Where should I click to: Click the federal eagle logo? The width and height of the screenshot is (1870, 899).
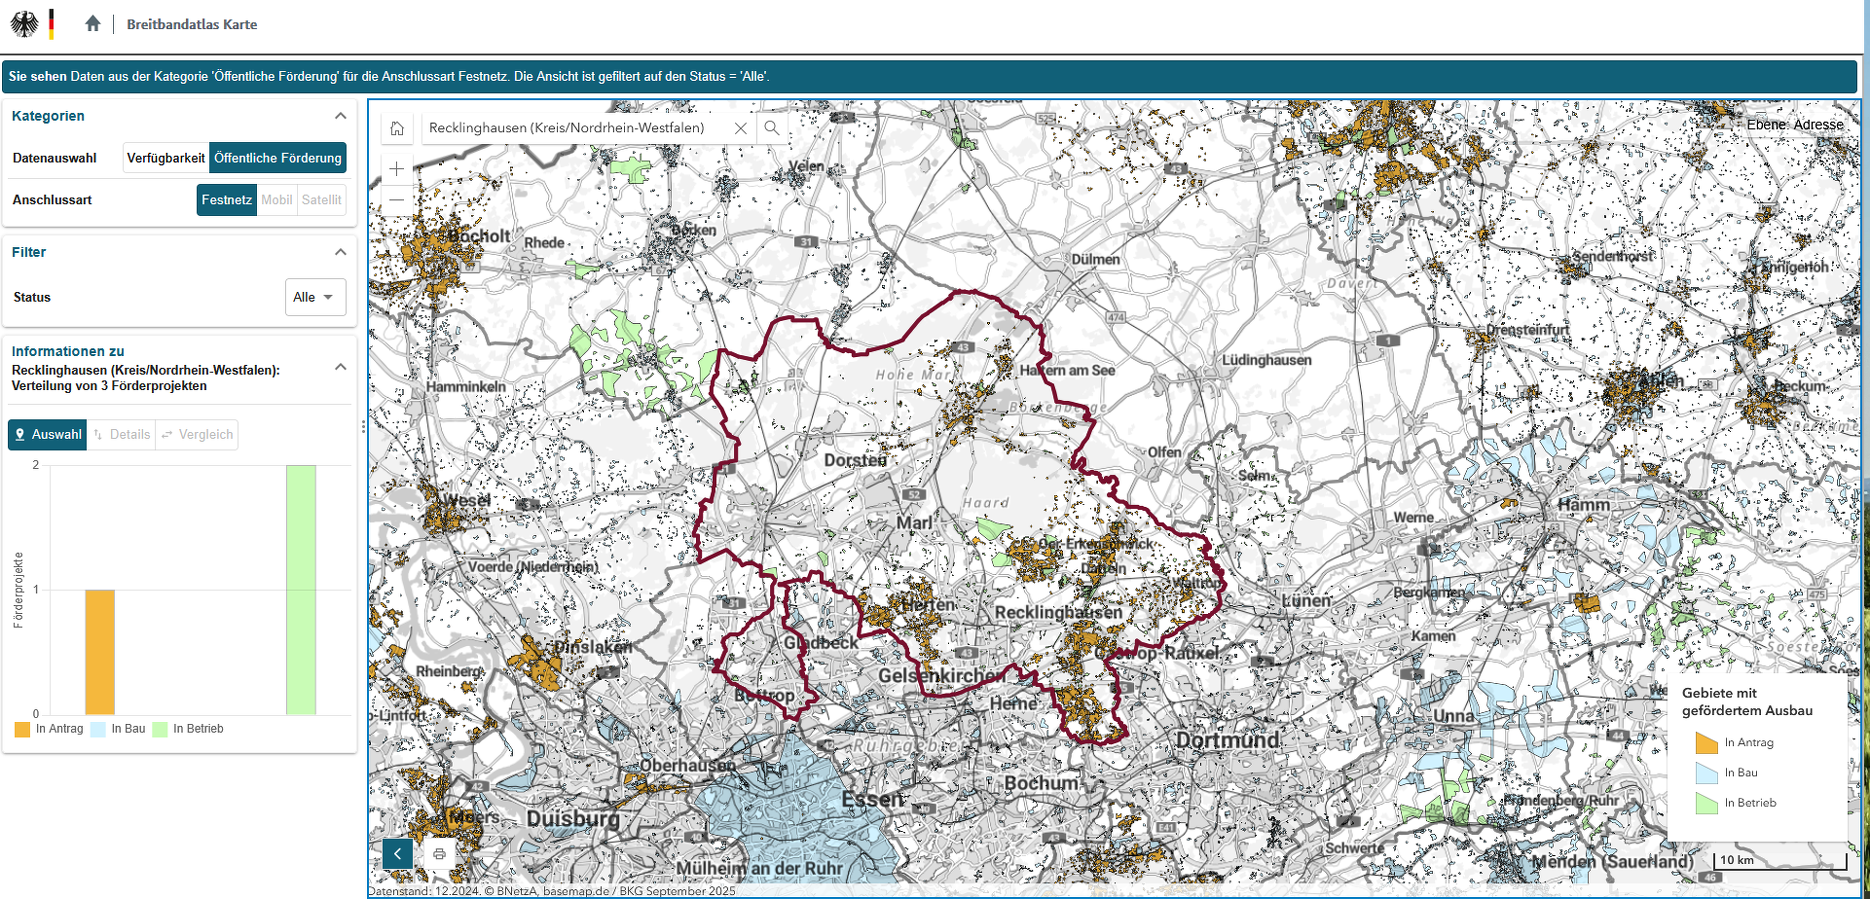[x=25, y=24]
